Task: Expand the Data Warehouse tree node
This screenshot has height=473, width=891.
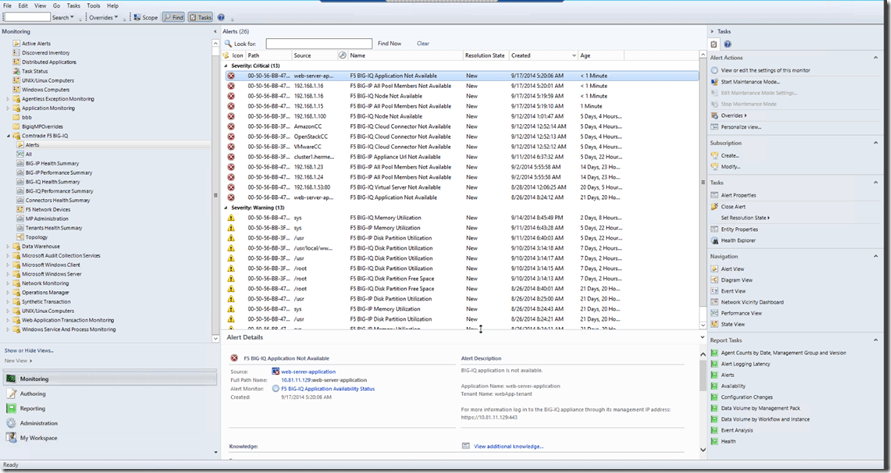Action: (x=8, y=246)
